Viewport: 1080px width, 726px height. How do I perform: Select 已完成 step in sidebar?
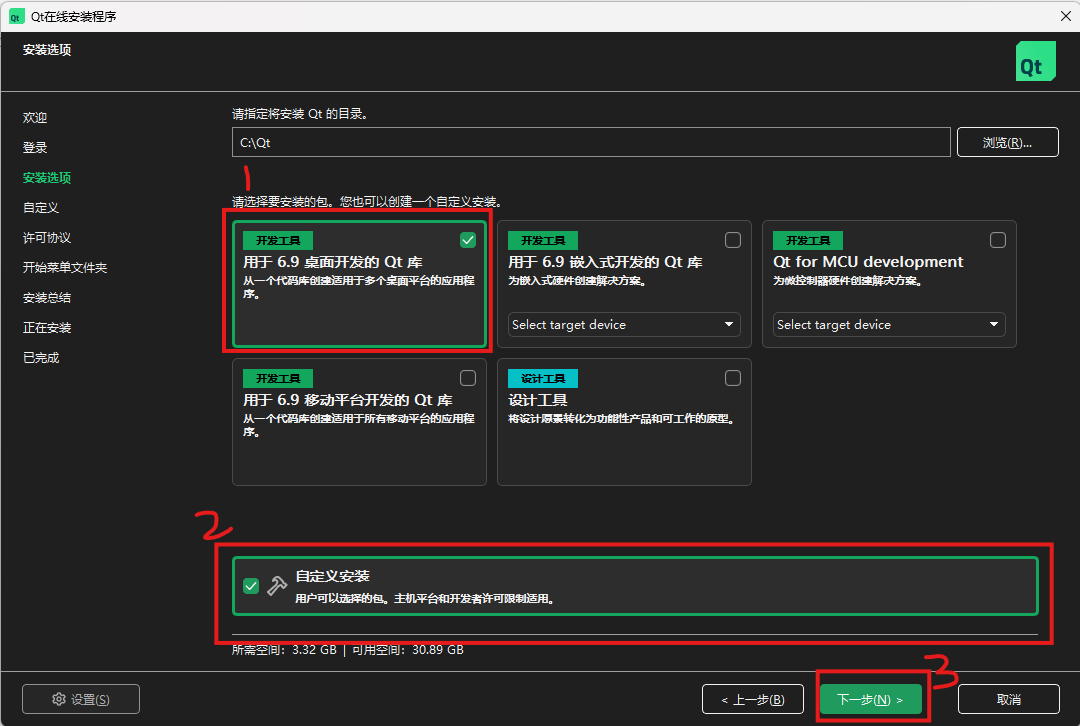click(41, 357)
